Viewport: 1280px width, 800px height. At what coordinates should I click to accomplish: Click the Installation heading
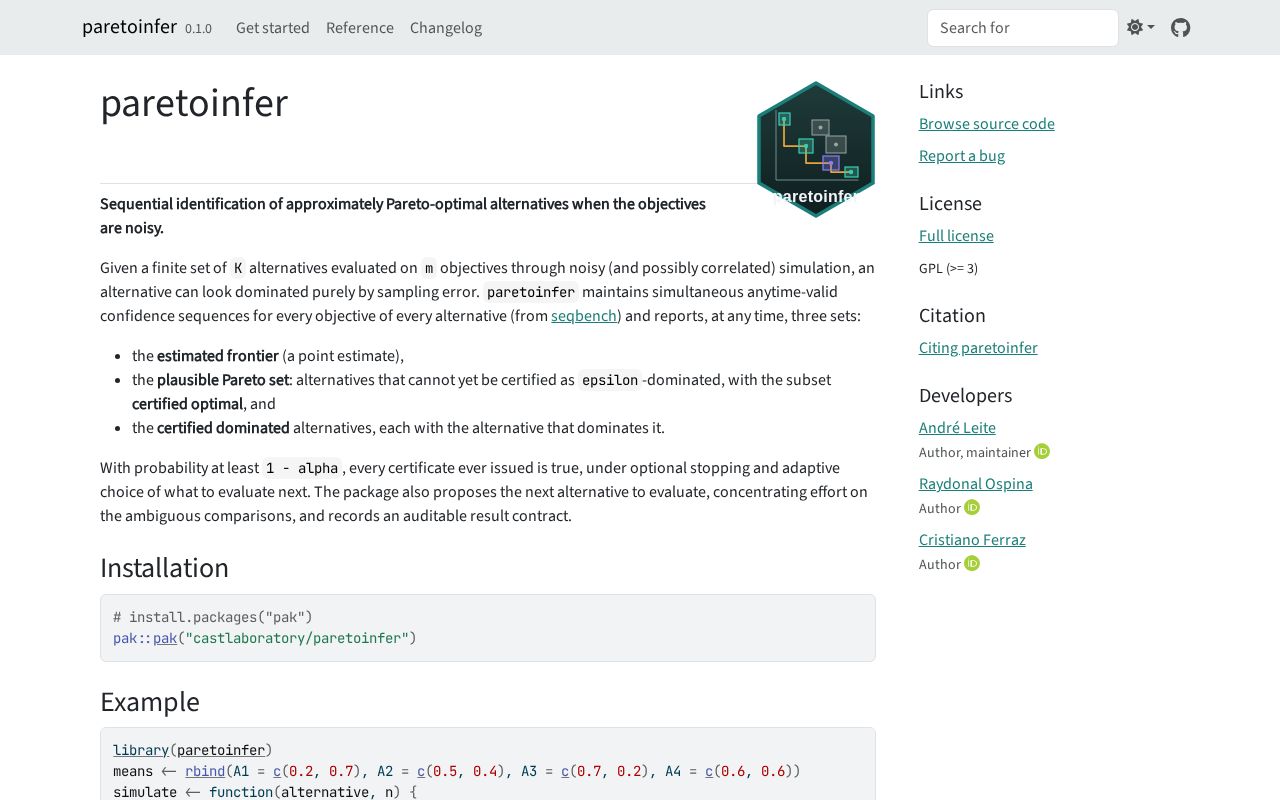click(164, 568)
